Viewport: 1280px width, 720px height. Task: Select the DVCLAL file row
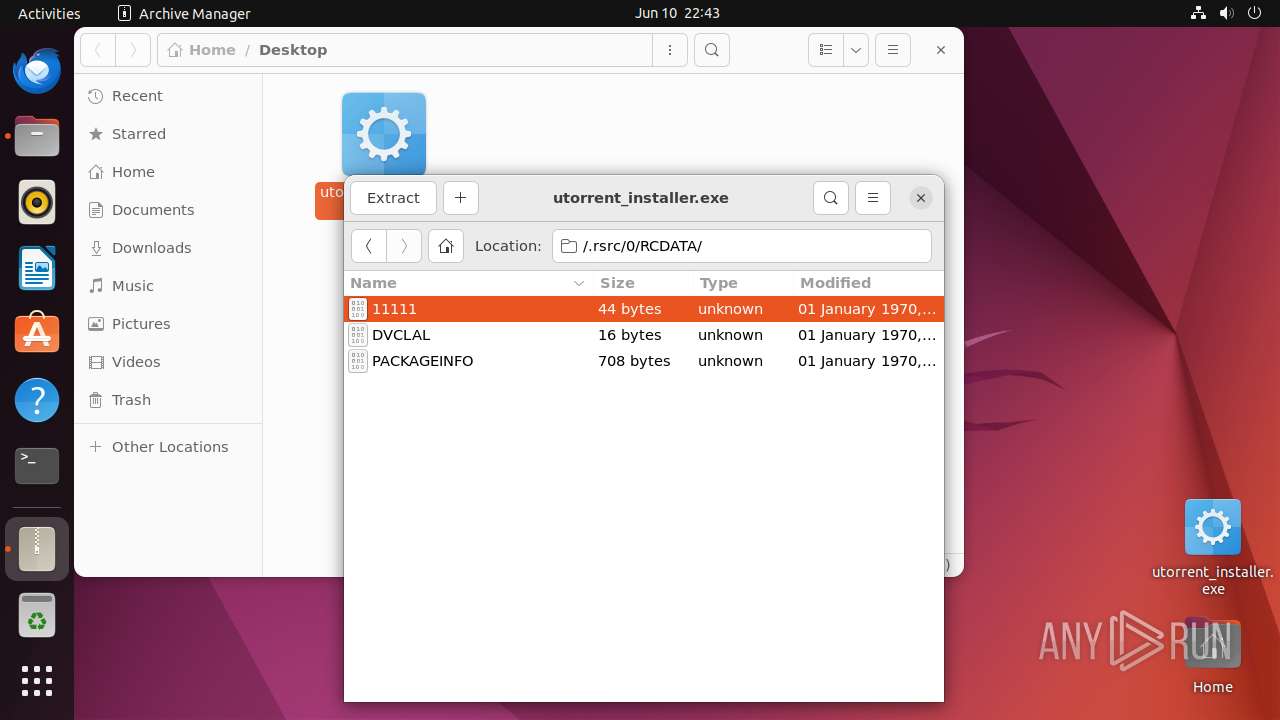[x=644, y=335]
